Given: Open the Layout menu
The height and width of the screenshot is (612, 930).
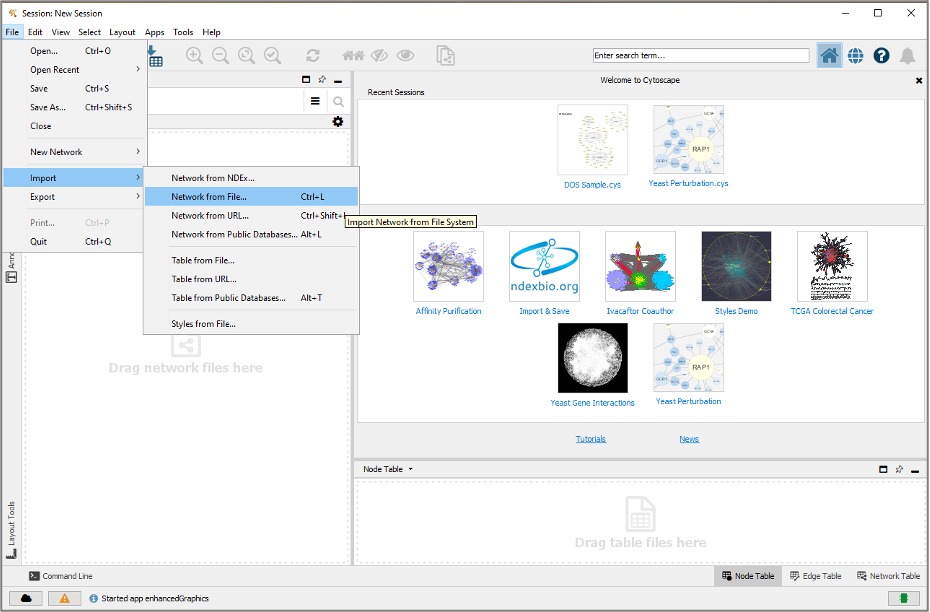Looking at the screenshot, I should 122,32.
